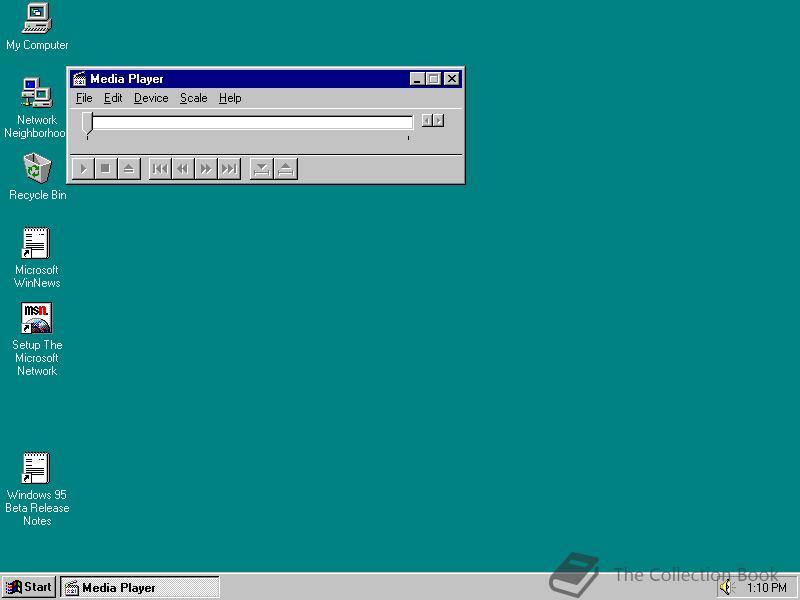Click the 1:10 PM clock
The width and height of the screenshot is (800, 600).
pos(766,588)
